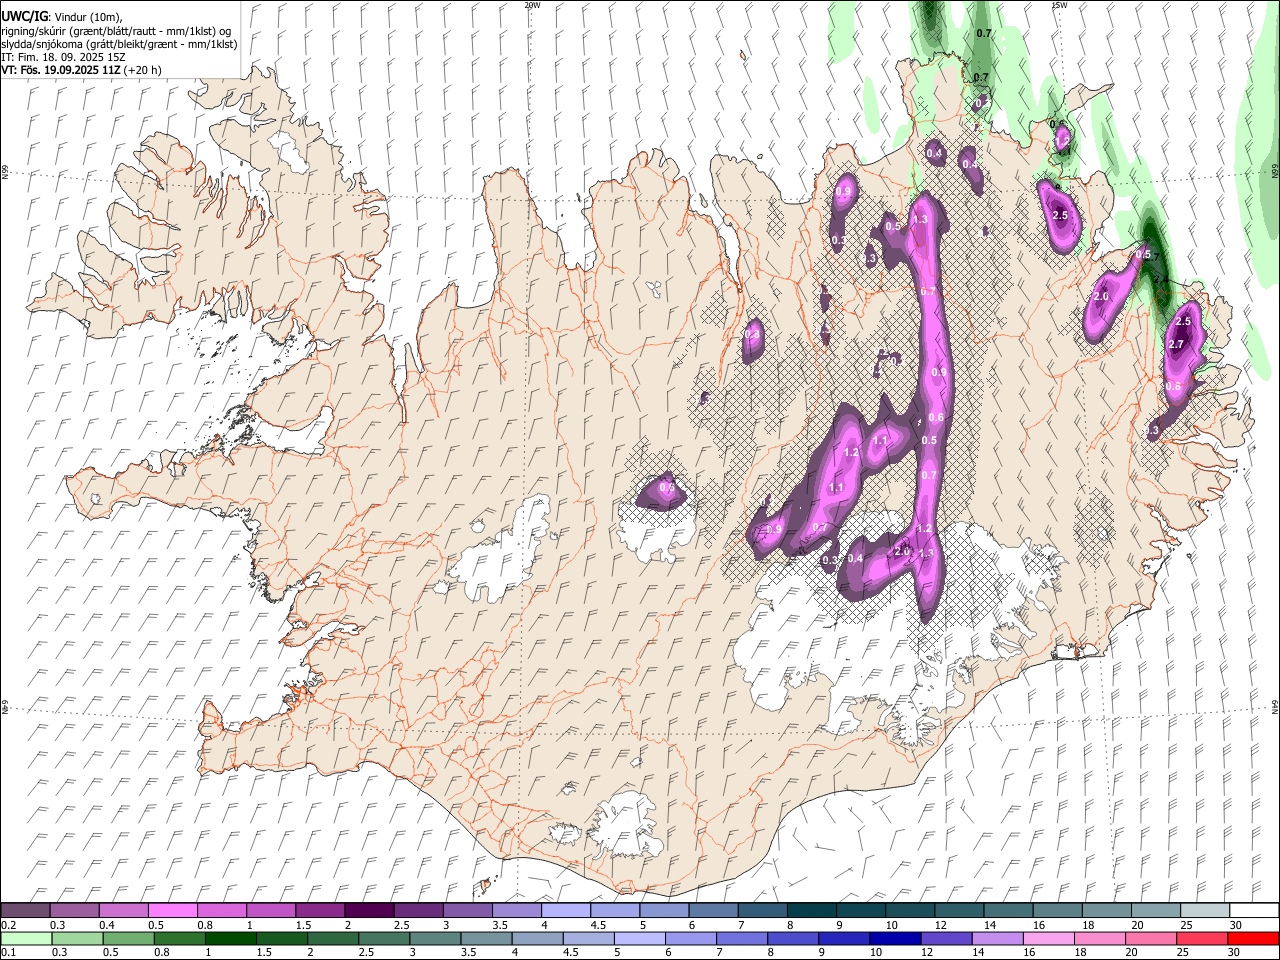Click the bright pink 0.5–0.8 snow legend swatch
Viewport: 1280px width, 960px height.
pos(172,910)
